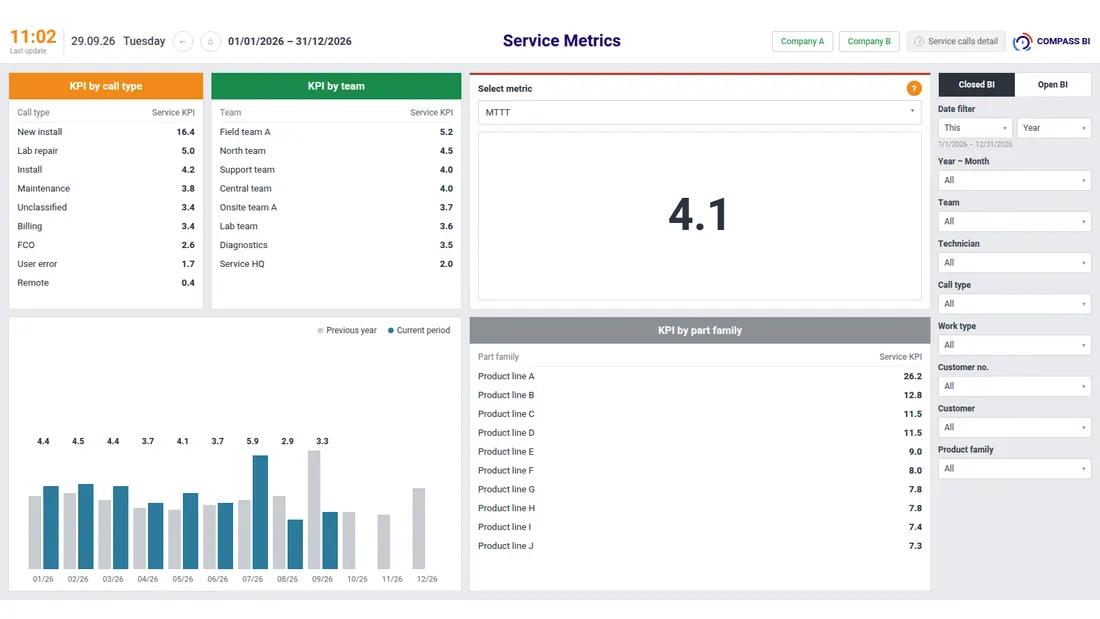Click the Company B button
Screen dimensions: 1100x619
pyautogui.click(x=868, y=41)
